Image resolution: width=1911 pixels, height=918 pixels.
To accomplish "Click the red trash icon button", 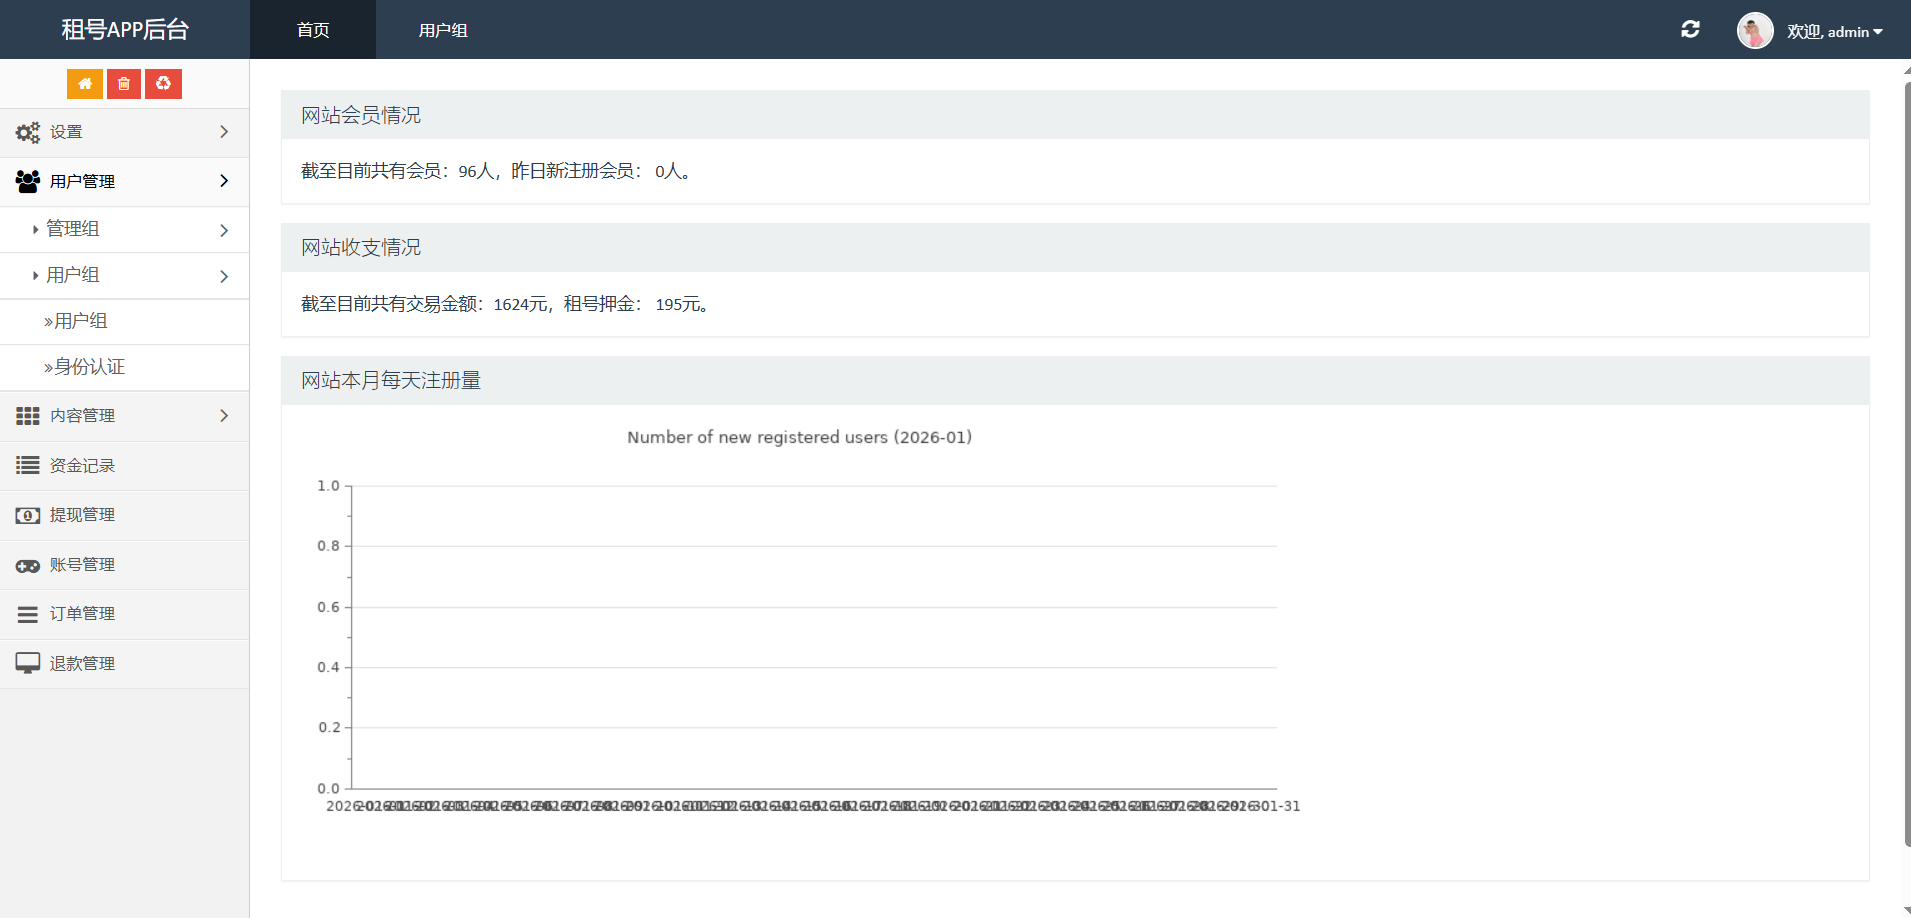I will click(124, 84).
